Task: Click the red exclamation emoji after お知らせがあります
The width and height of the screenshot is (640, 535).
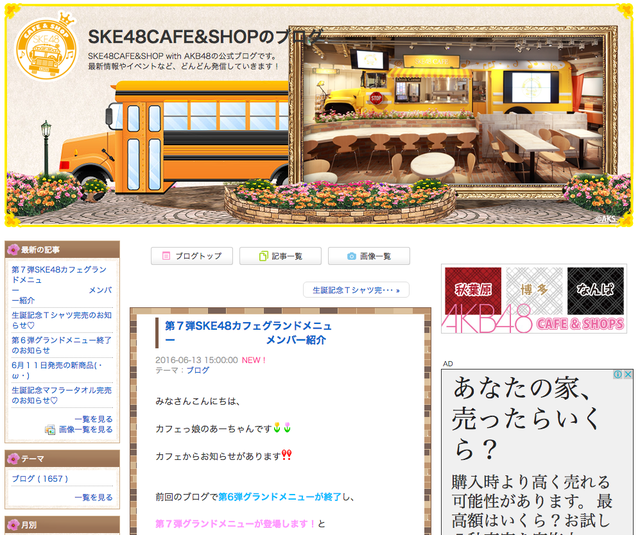Action: (287, 455)
